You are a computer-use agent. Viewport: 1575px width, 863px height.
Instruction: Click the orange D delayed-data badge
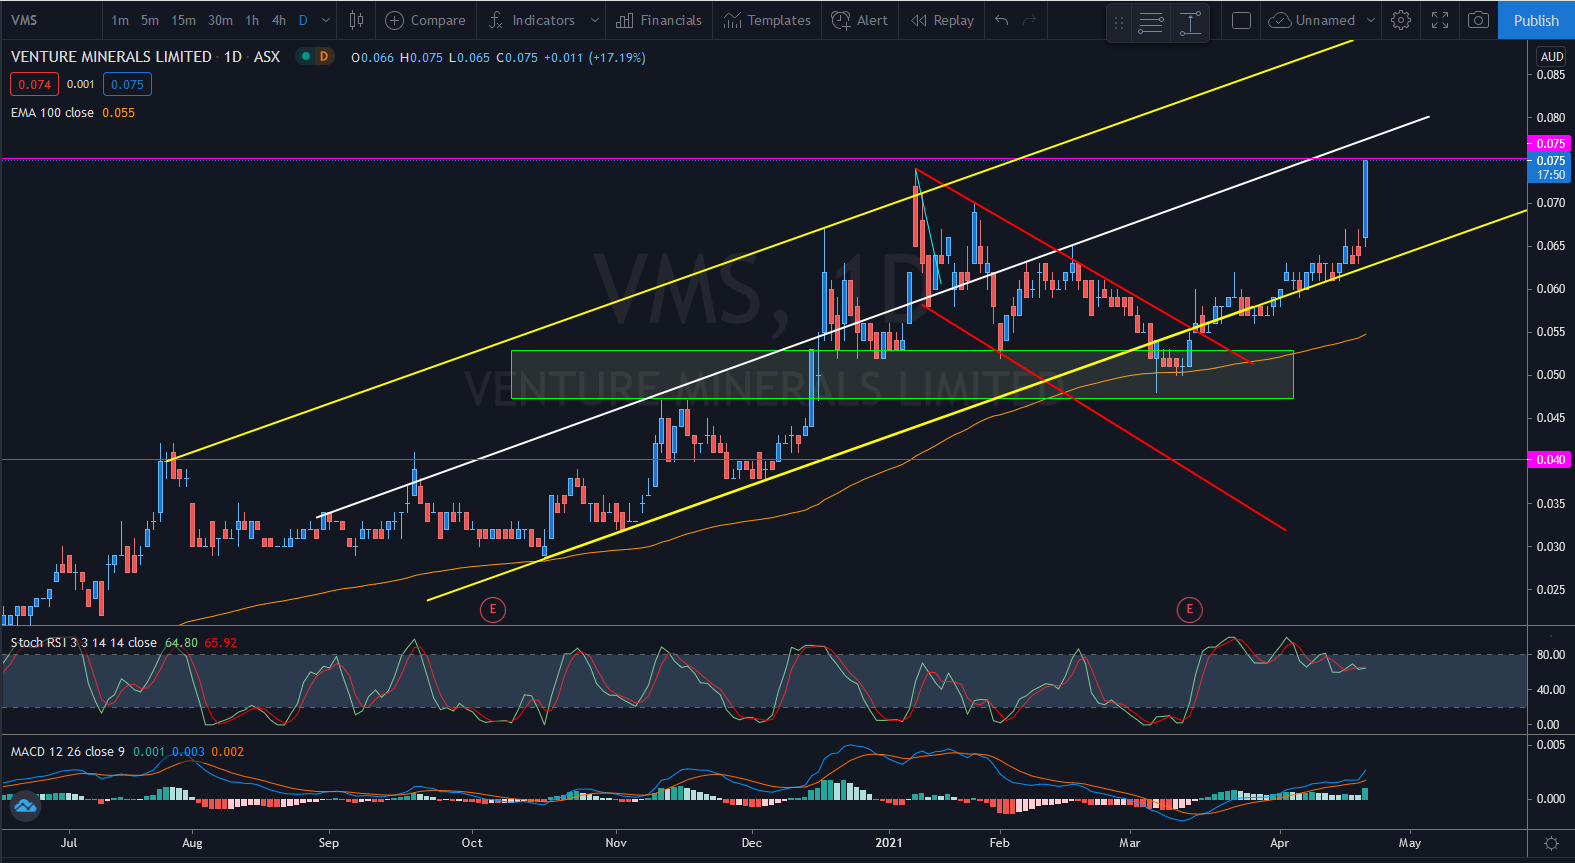(323, 57)
